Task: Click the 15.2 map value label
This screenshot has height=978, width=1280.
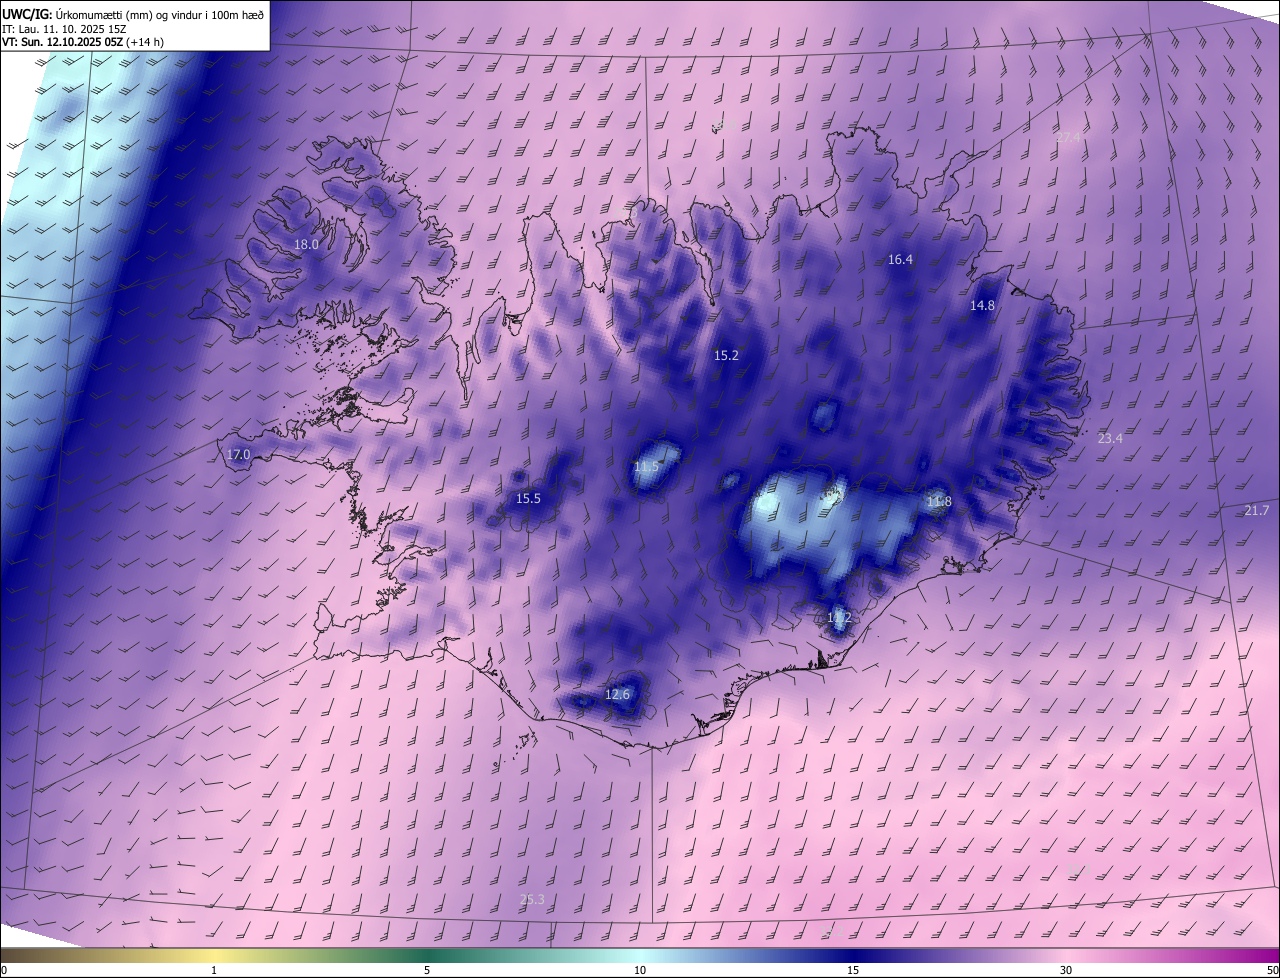Action: [x=726, y=355]
